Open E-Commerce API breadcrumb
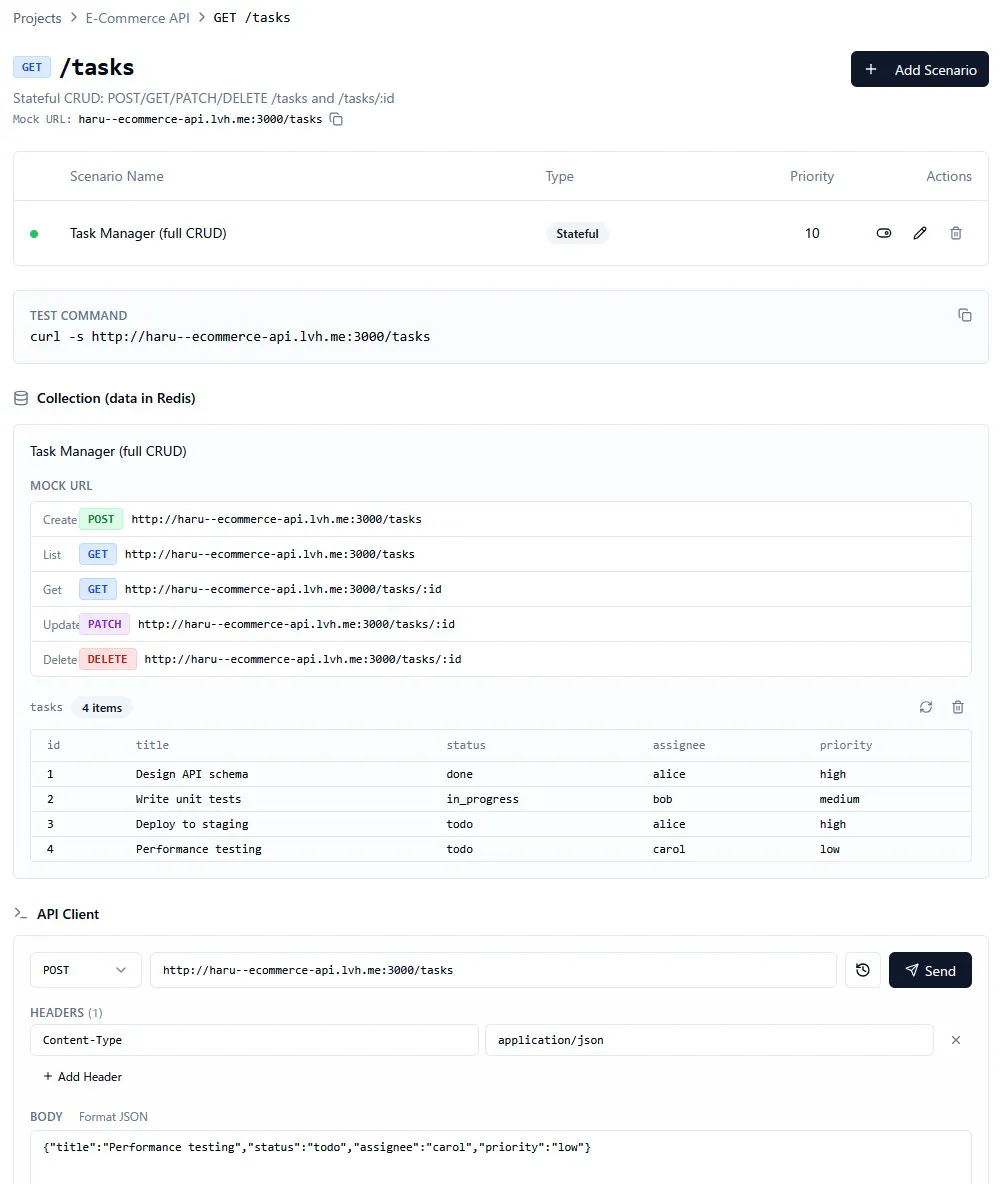The width and height of the screenshot is (1001, 1184). [x=137, y=18]
